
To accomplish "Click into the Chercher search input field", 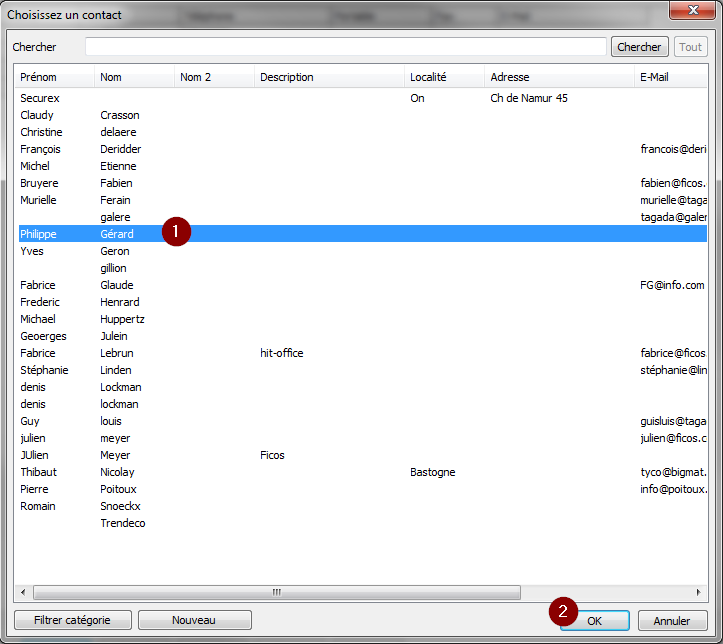I will pos(345,47).
